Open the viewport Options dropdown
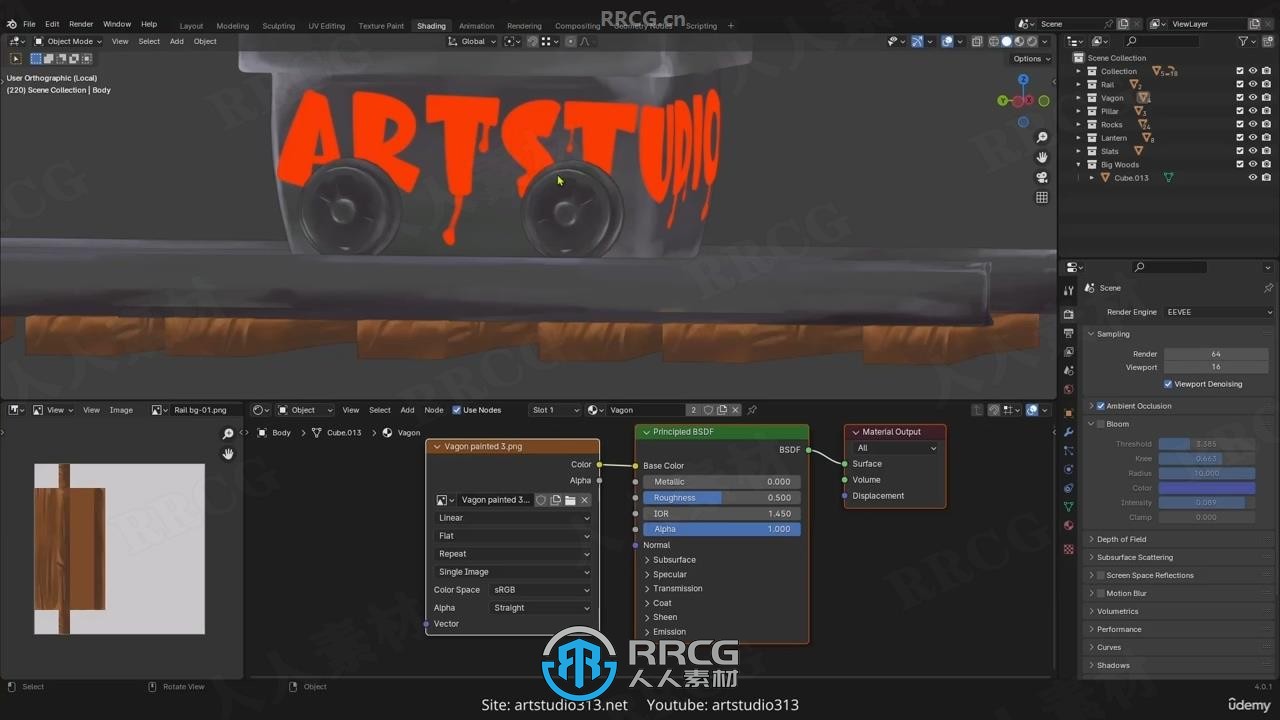 1031,58
